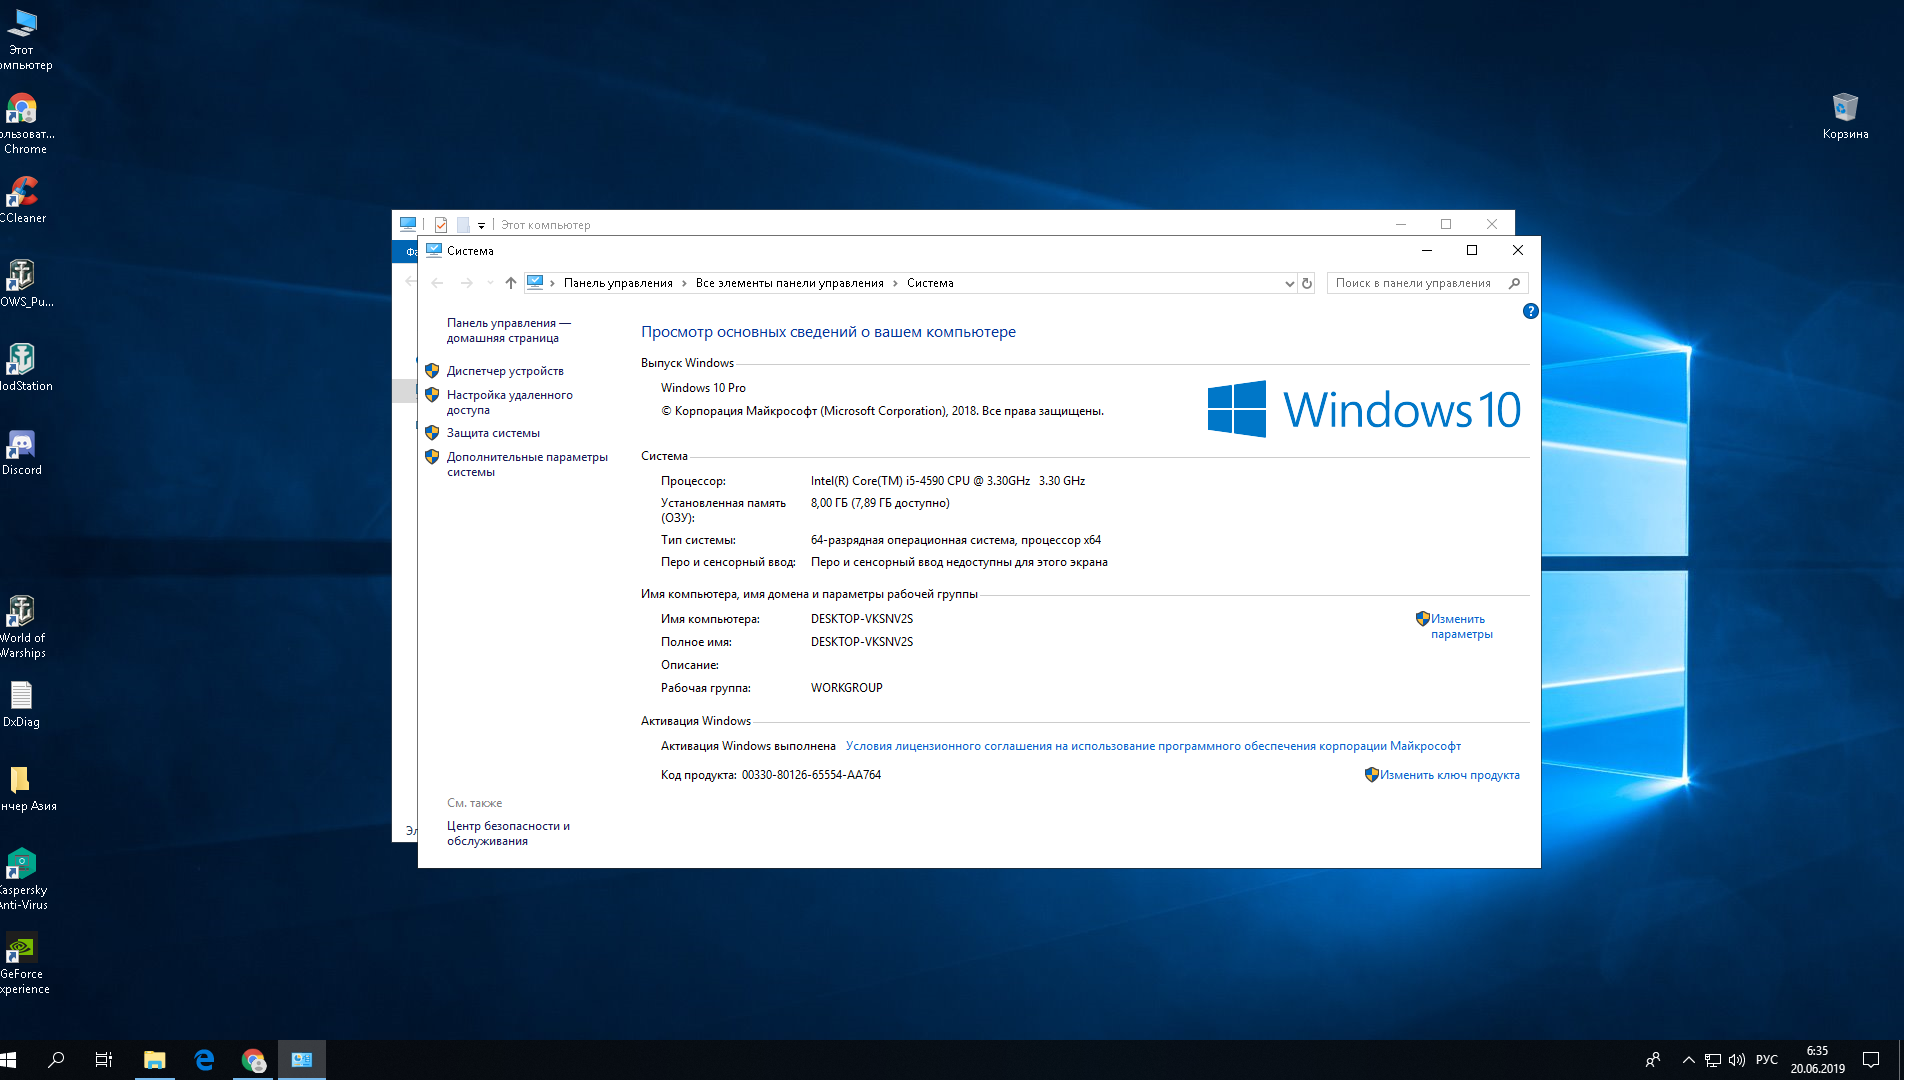The height and width of the screenshot is (1080, 1920).
Task: Open Microsoft Edge from the taskbar
Action: point(204,1060)
